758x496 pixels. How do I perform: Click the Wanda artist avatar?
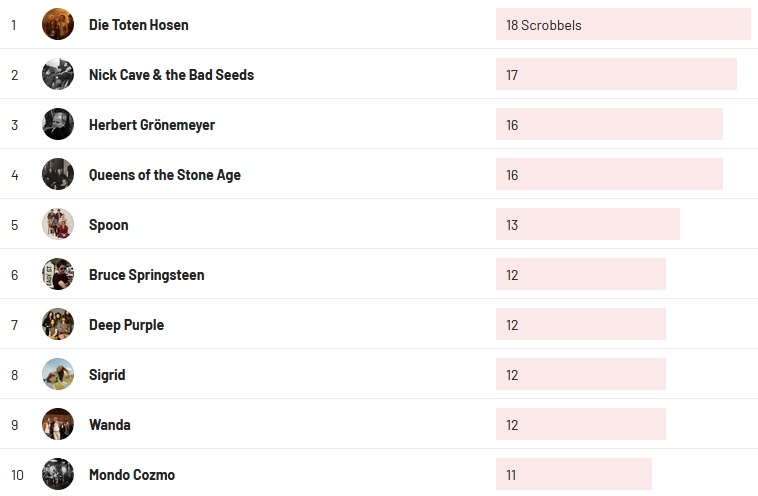point(58,424)
